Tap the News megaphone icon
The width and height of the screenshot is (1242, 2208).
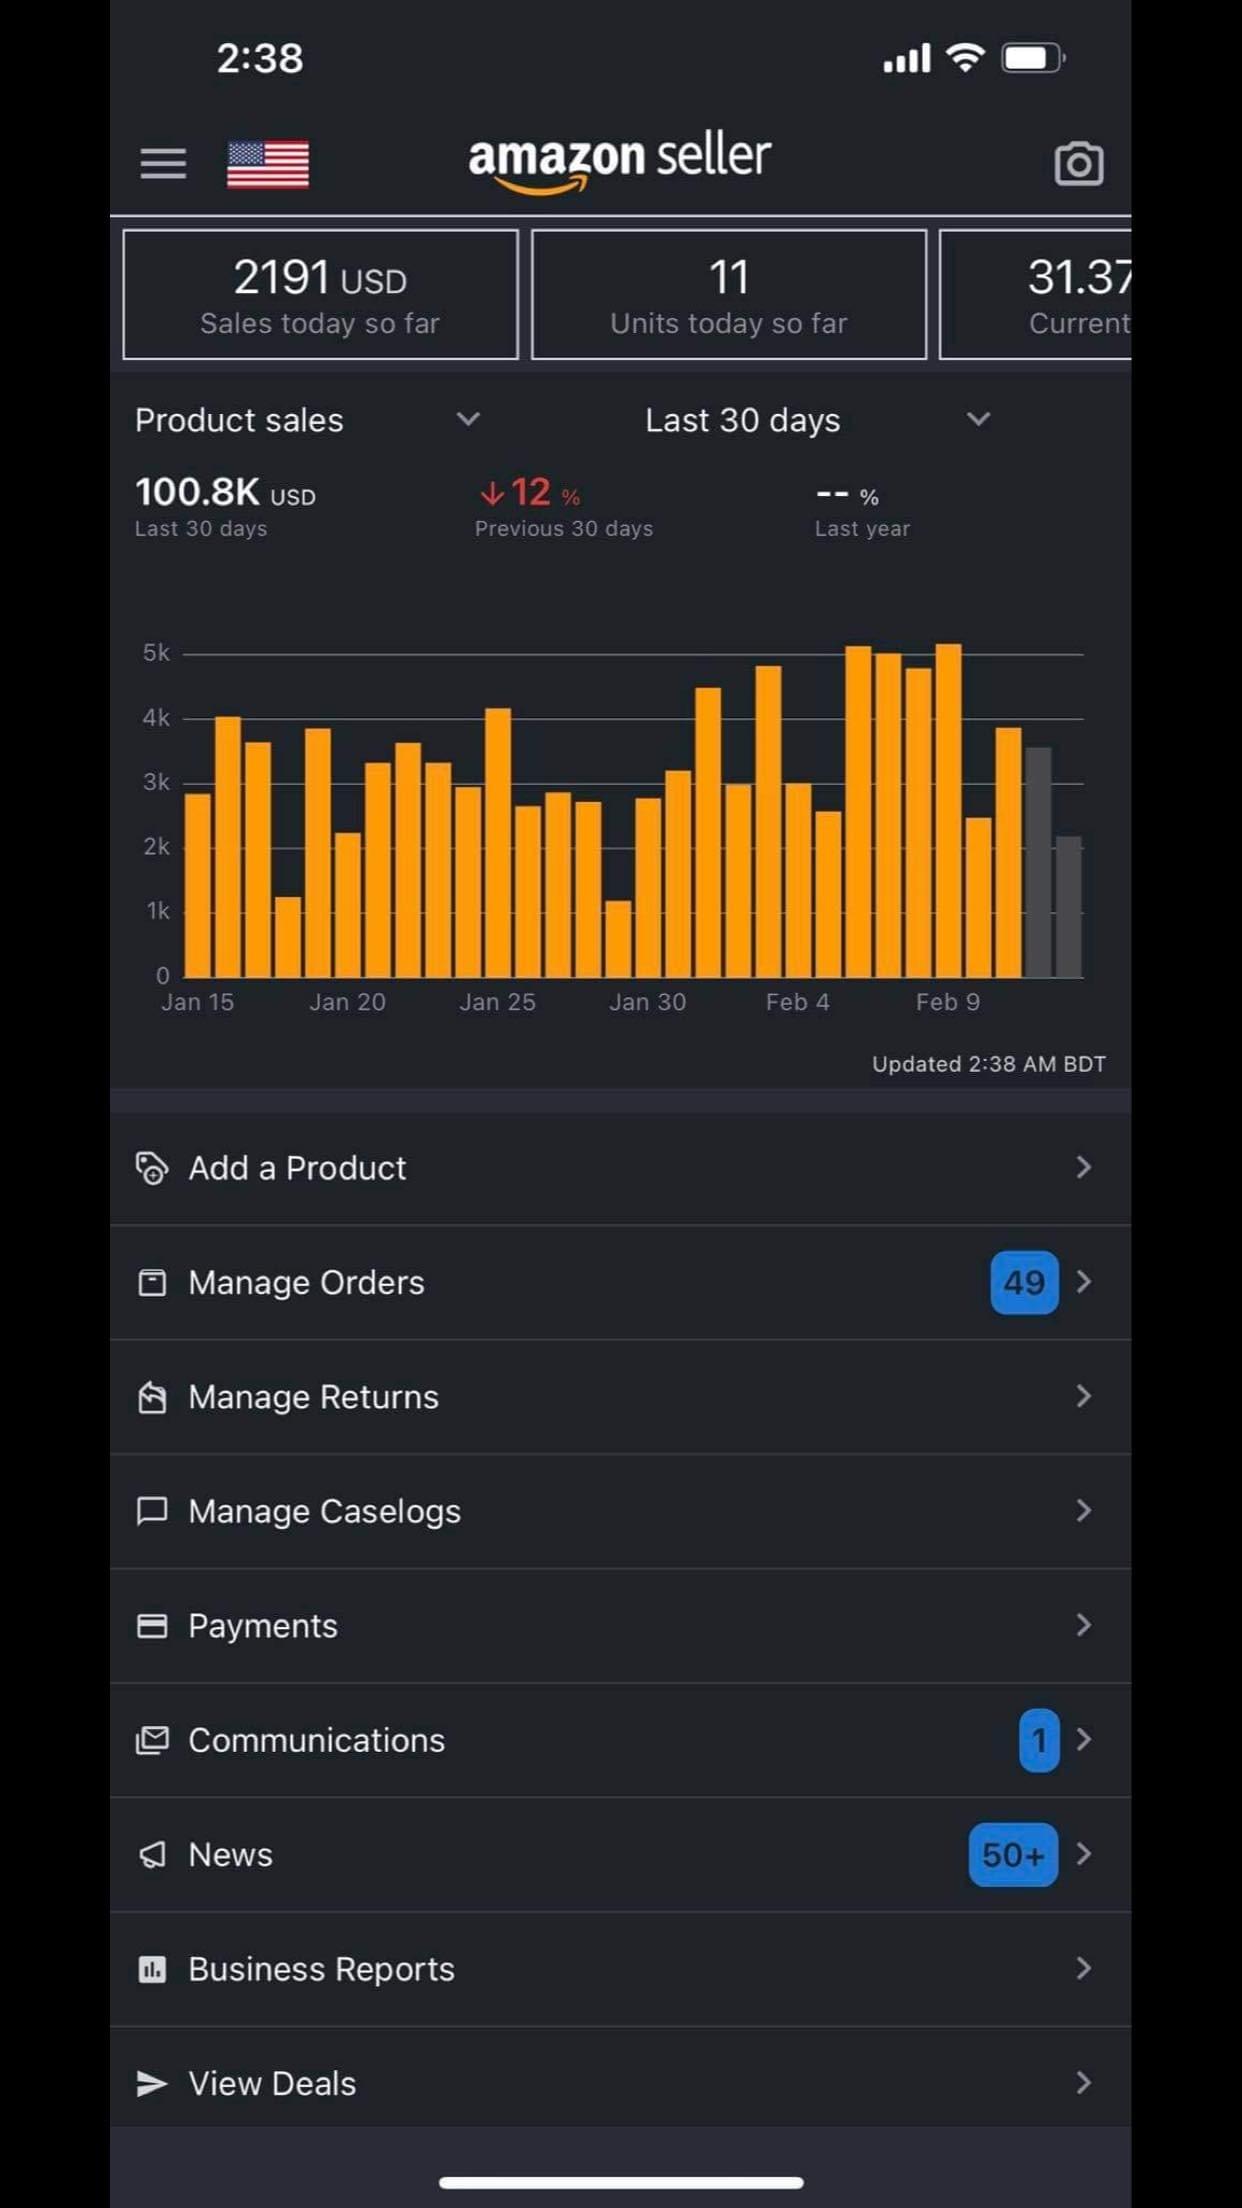(152, 1855)
